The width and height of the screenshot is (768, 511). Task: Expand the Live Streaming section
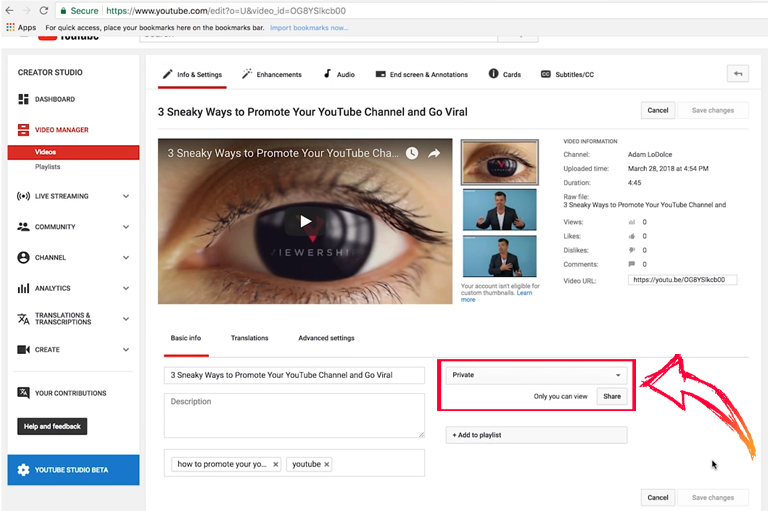[126, 196]
